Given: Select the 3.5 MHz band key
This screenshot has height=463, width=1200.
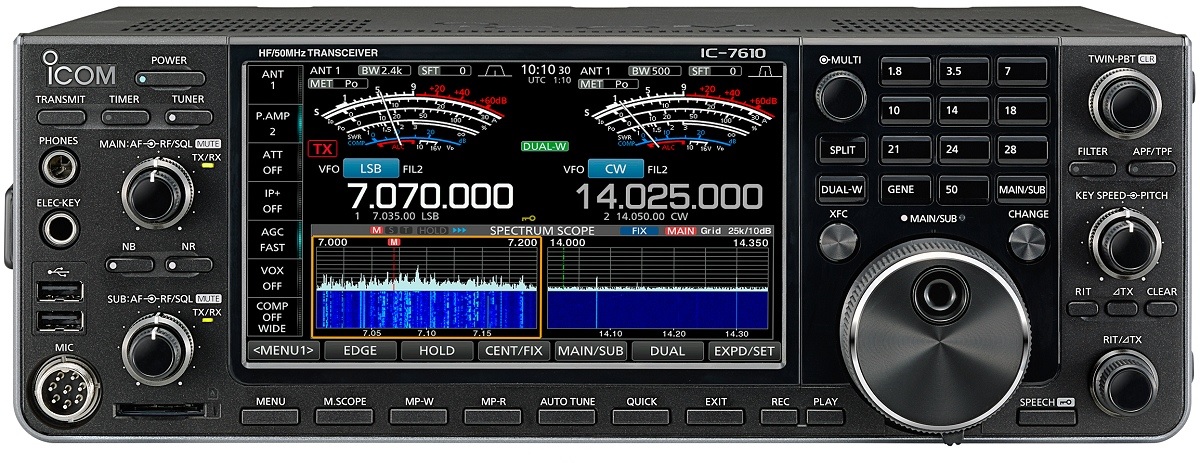Looking at the screenshot, I should tap(962, 72).
